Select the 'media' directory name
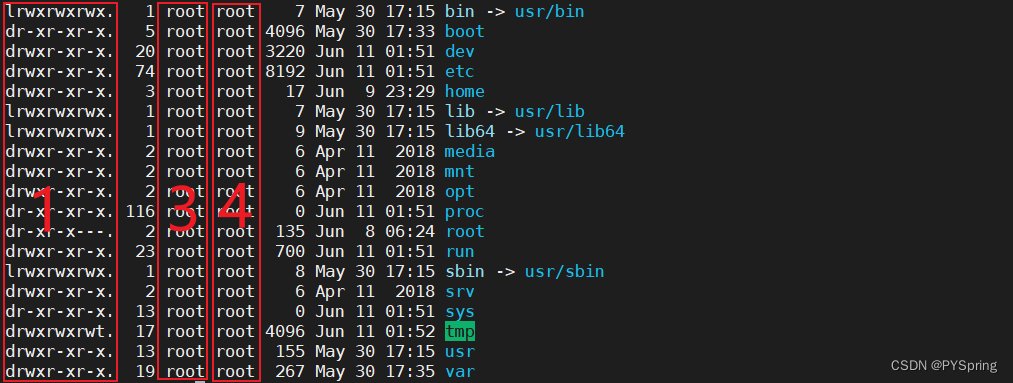This screenshot has width=1013, height=383. pyautogui.click(x=470, y=152)
